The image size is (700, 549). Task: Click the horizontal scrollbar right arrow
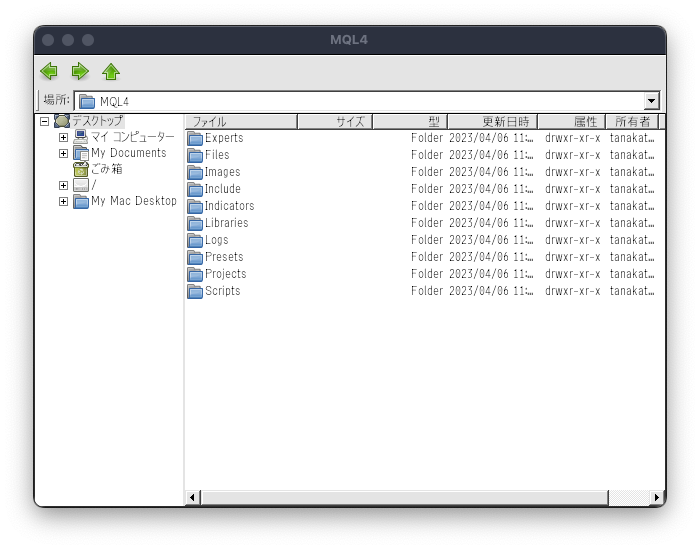pyautogui.click(x=657, y=497)
